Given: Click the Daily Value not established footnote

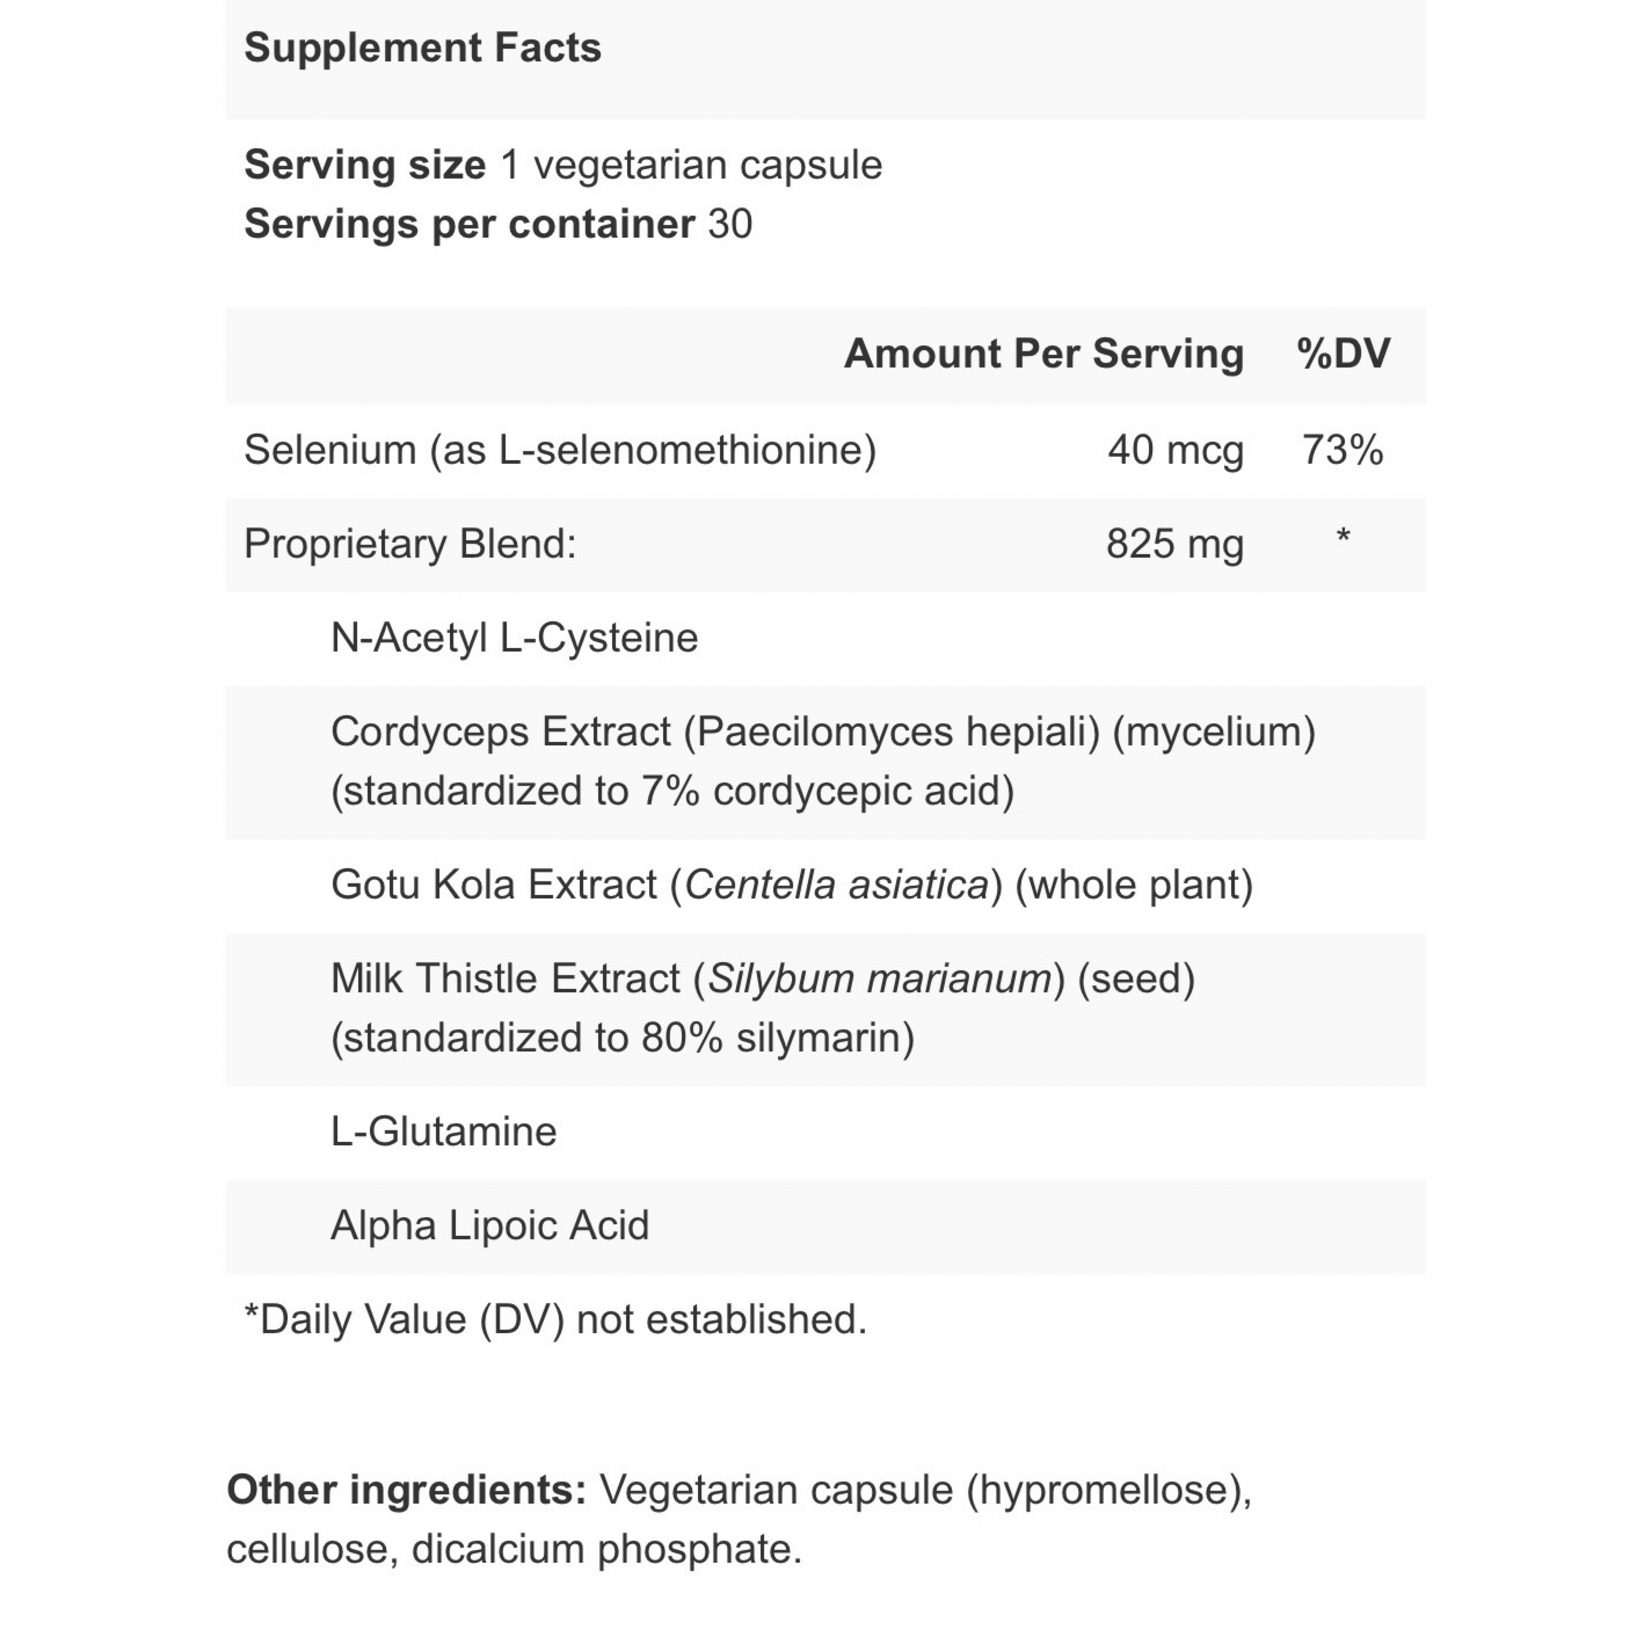Looking at the screenshot, I should (555, 1320).
